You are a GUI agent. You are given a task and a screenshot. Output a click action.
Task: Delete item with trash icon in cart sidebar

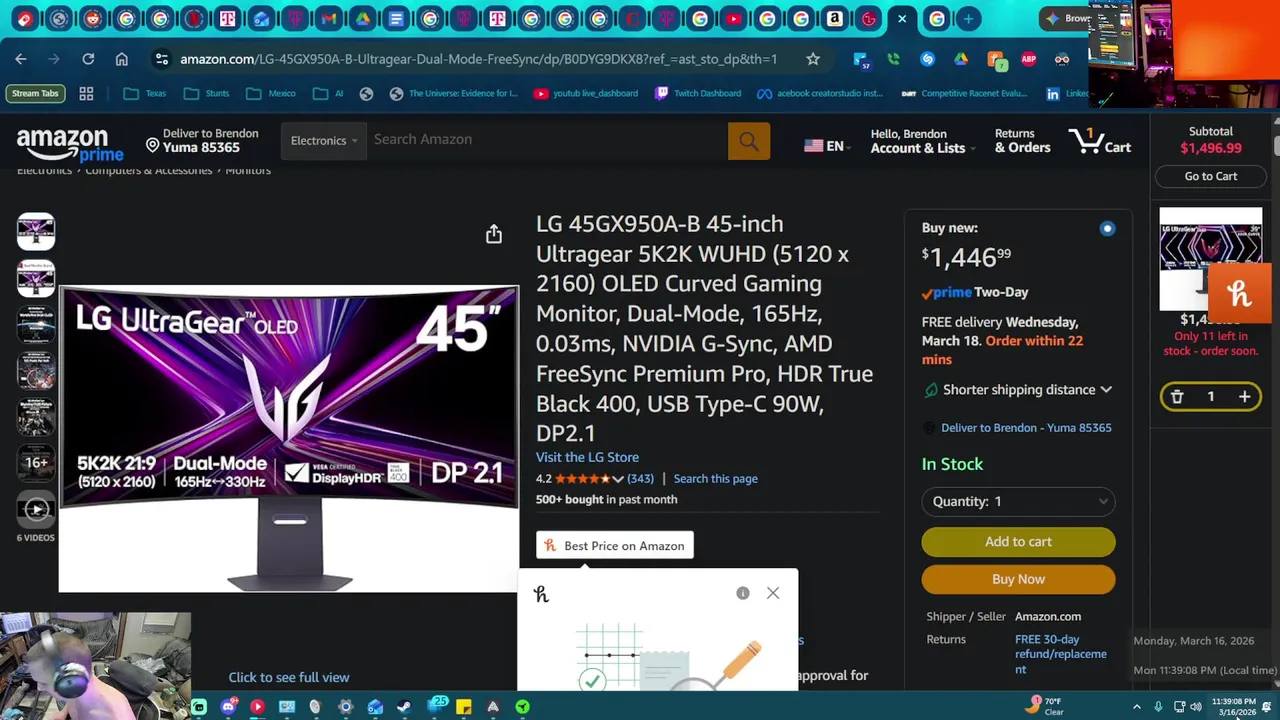click(x=1177, y=397)
